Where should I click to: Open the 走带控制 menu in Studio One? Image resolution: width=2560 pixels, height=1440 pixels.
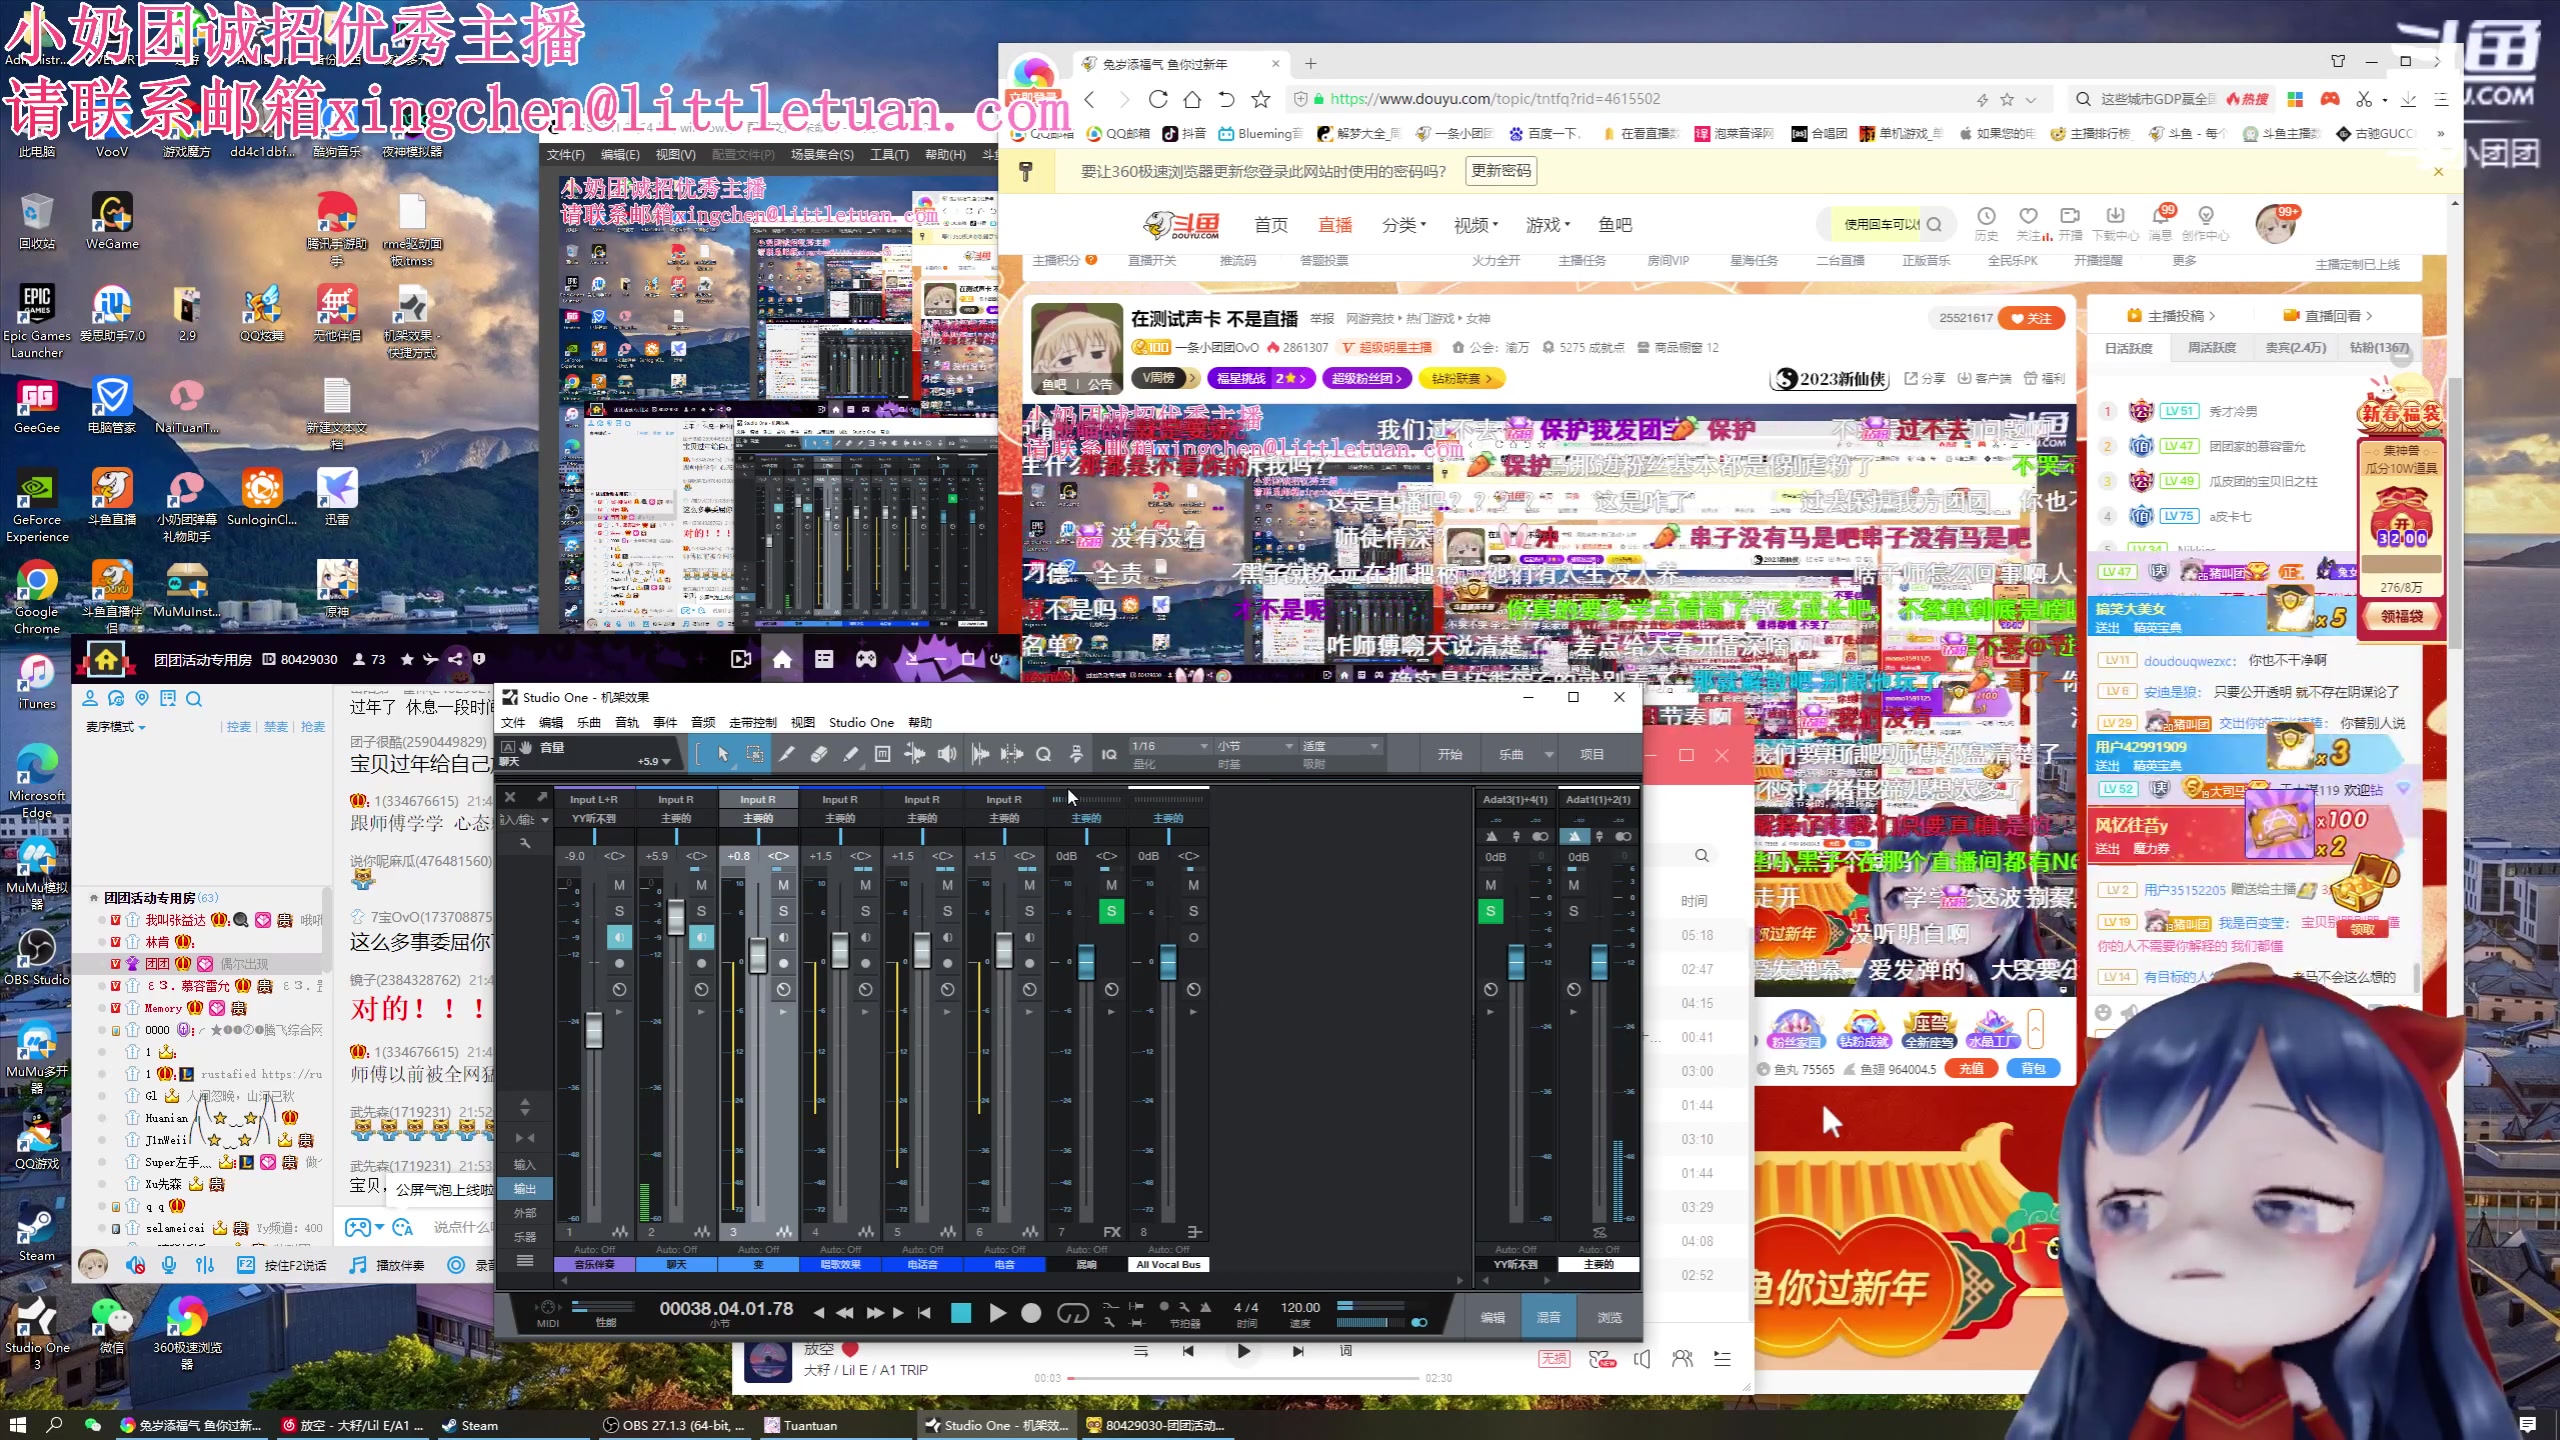tap(752, 722)
